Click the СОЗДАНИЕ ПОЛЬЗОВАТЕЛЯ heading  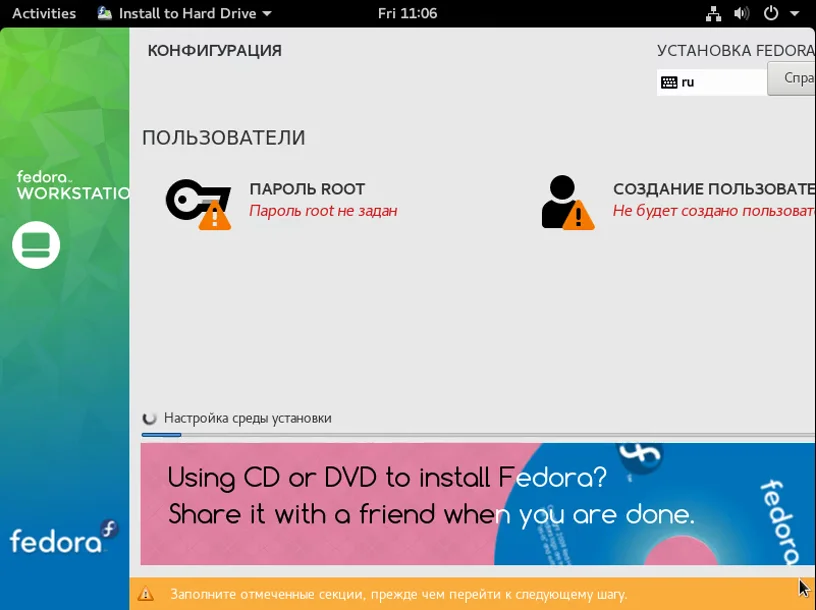[714, 189]
